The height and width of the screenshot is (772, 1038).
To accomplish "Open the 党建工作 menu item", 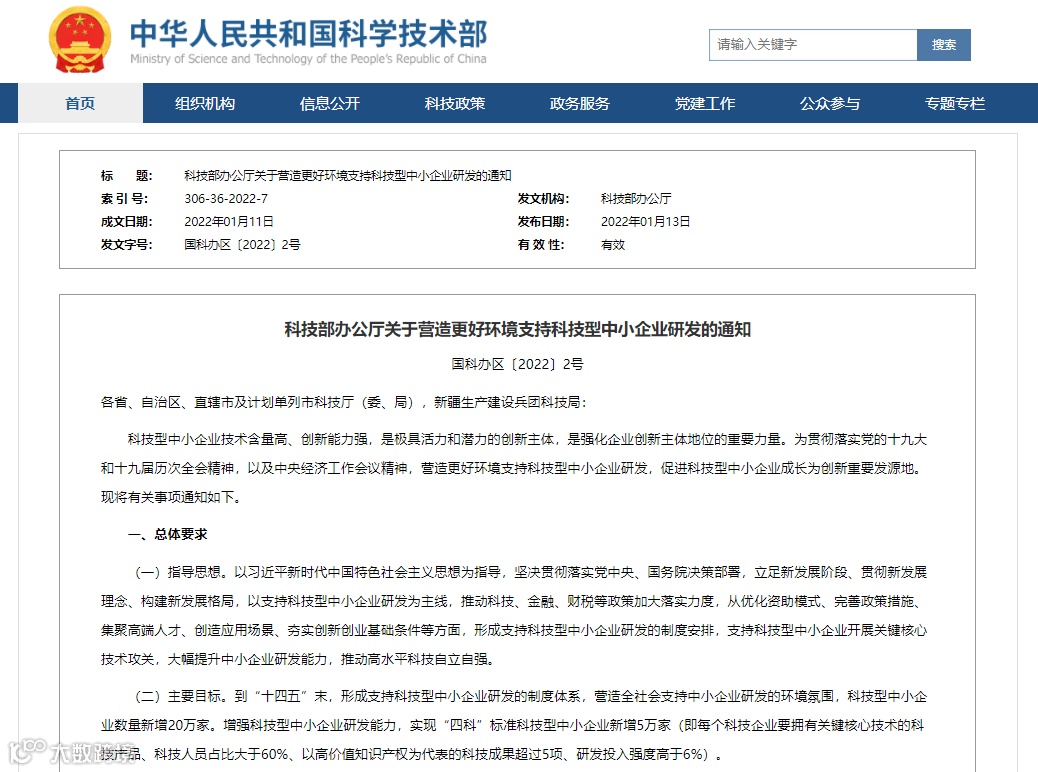I will click(x=705, y=103).
